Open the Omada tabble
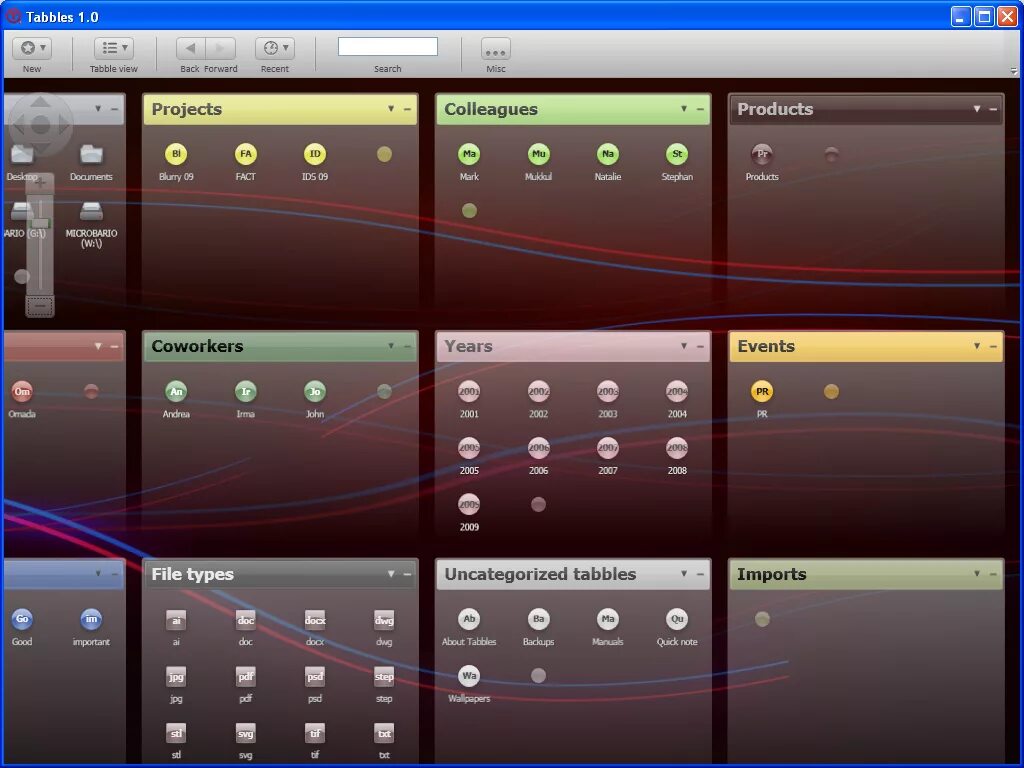 click(x=22, y=392)
